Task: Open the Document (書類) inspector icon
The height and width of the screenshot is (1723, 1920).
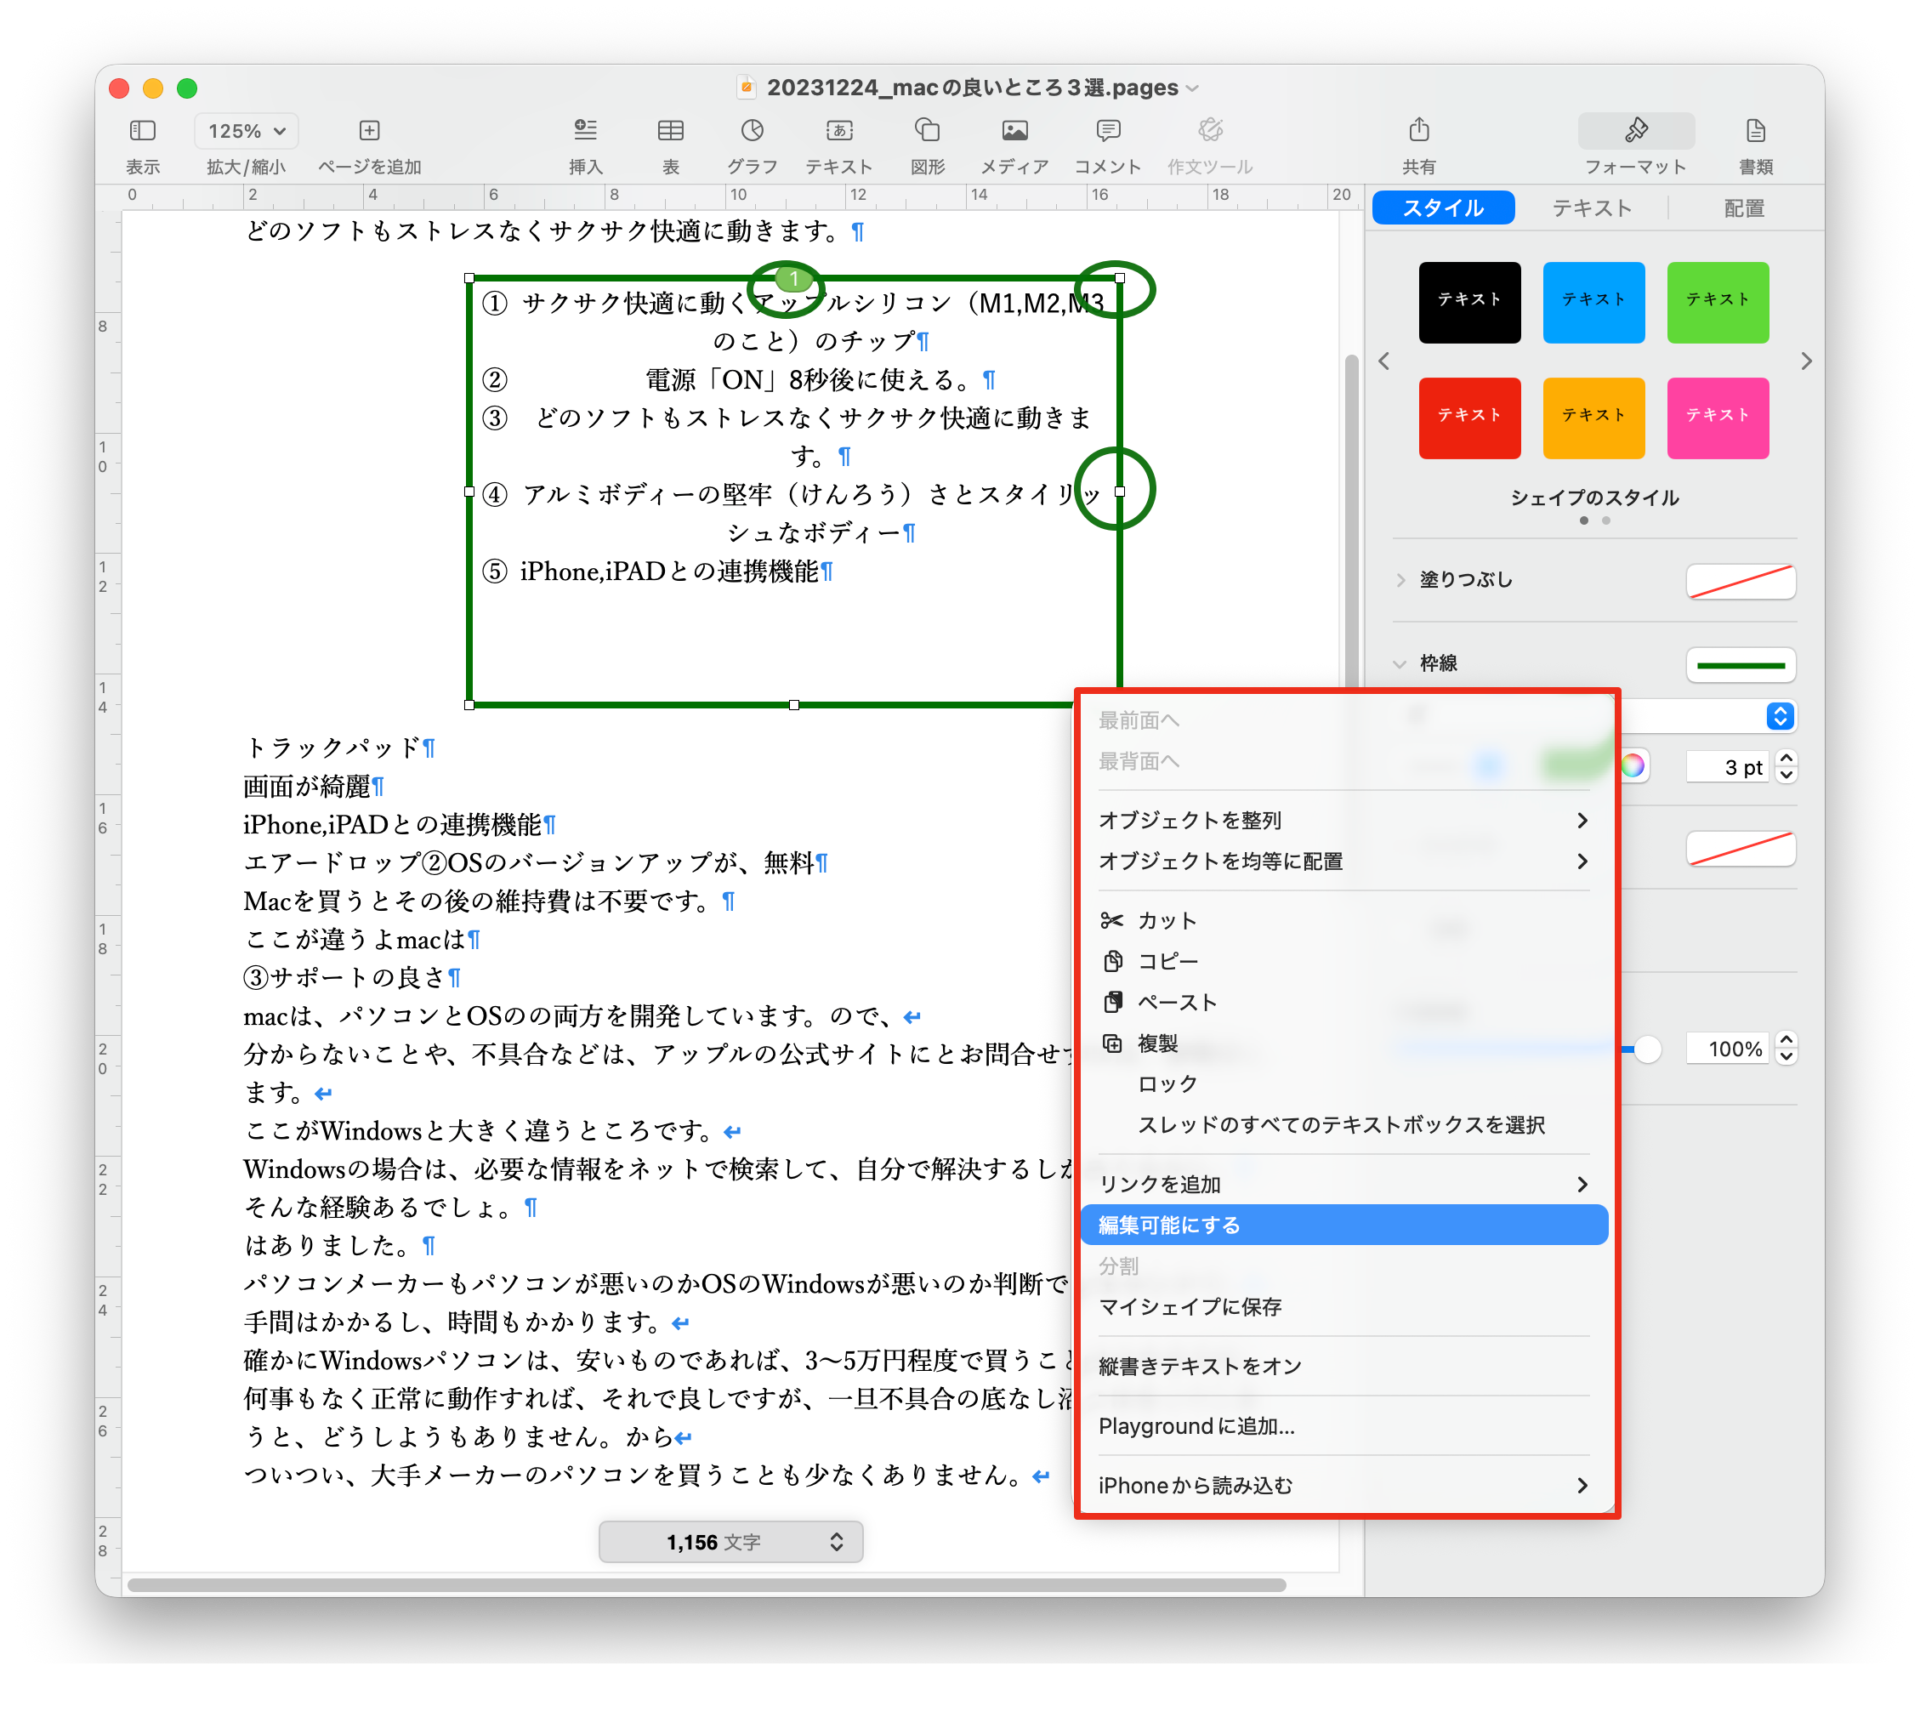Action: [x=1755, y=131]
